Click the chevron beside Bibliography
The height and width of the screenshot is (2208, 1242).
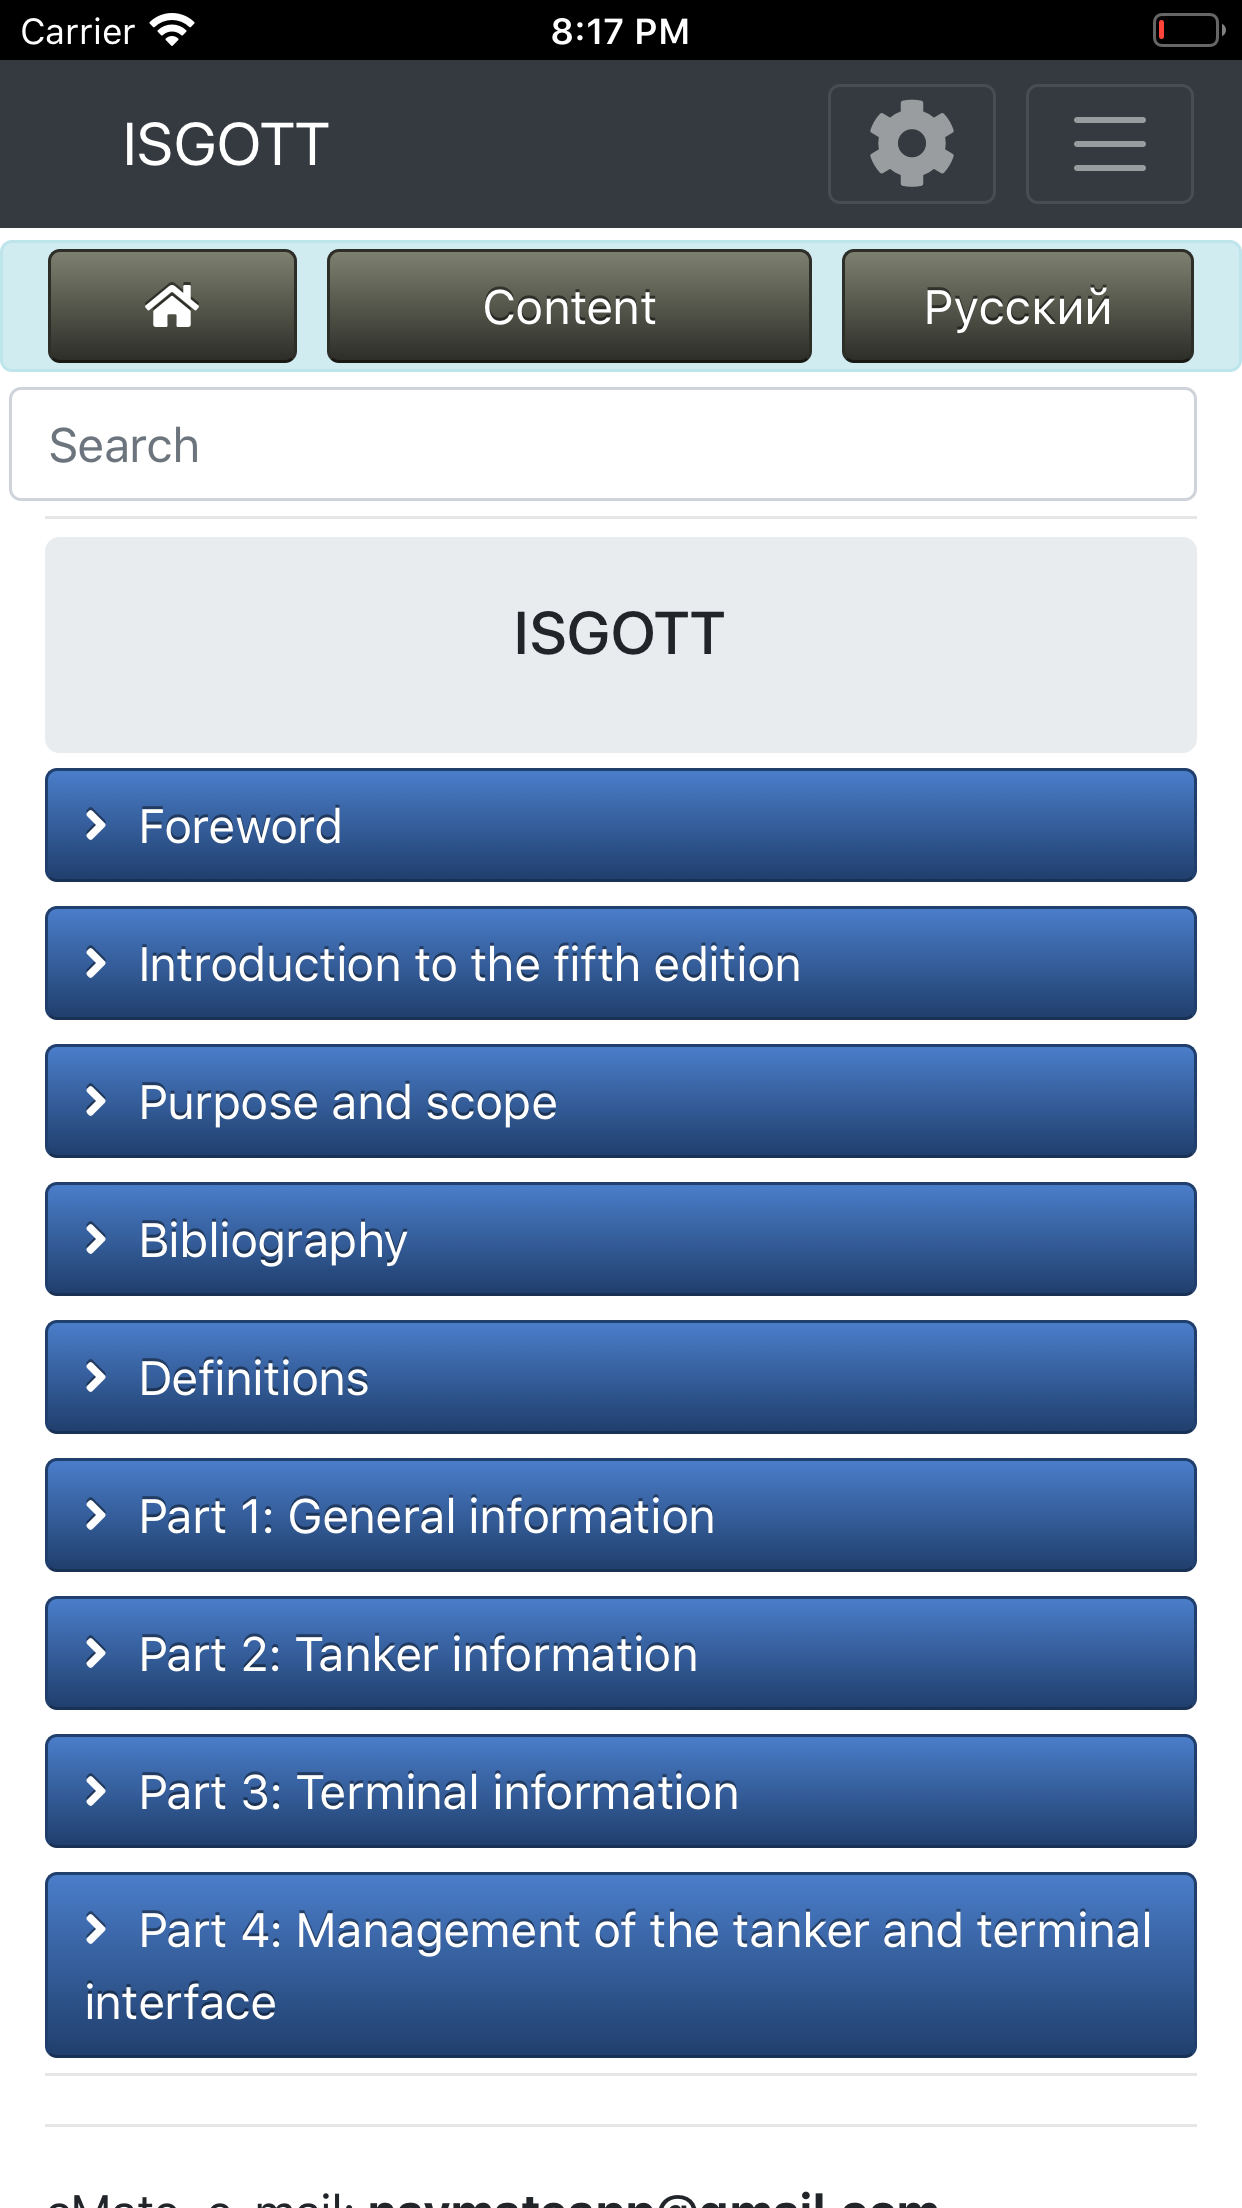point(96,1240)
